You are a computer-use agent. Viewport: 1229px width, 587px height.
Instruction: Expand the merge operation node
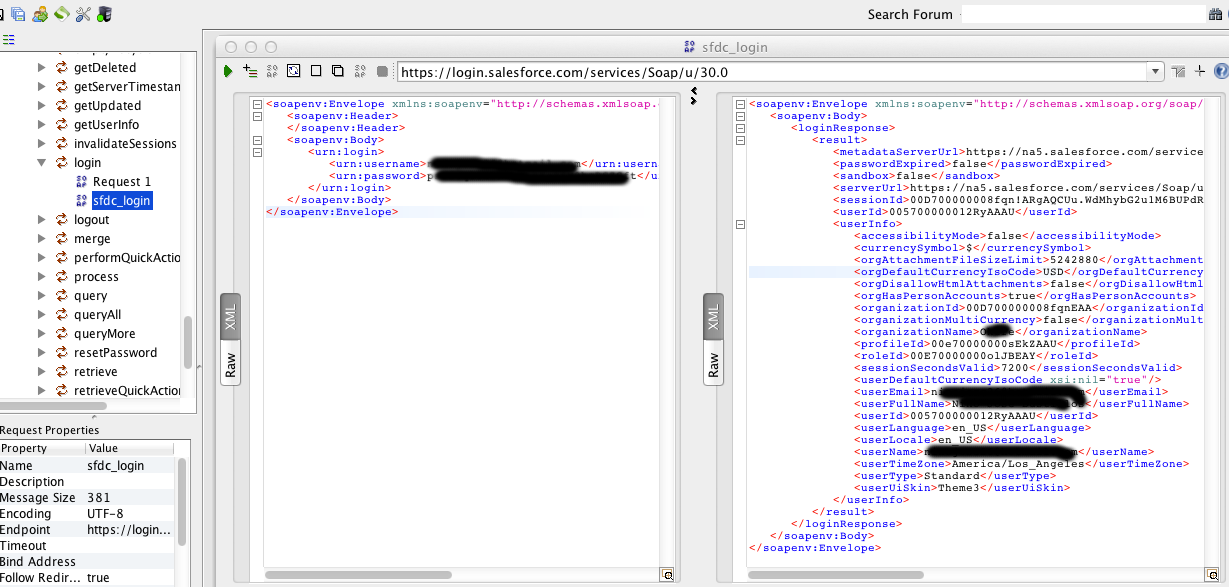tap(42, 239)
